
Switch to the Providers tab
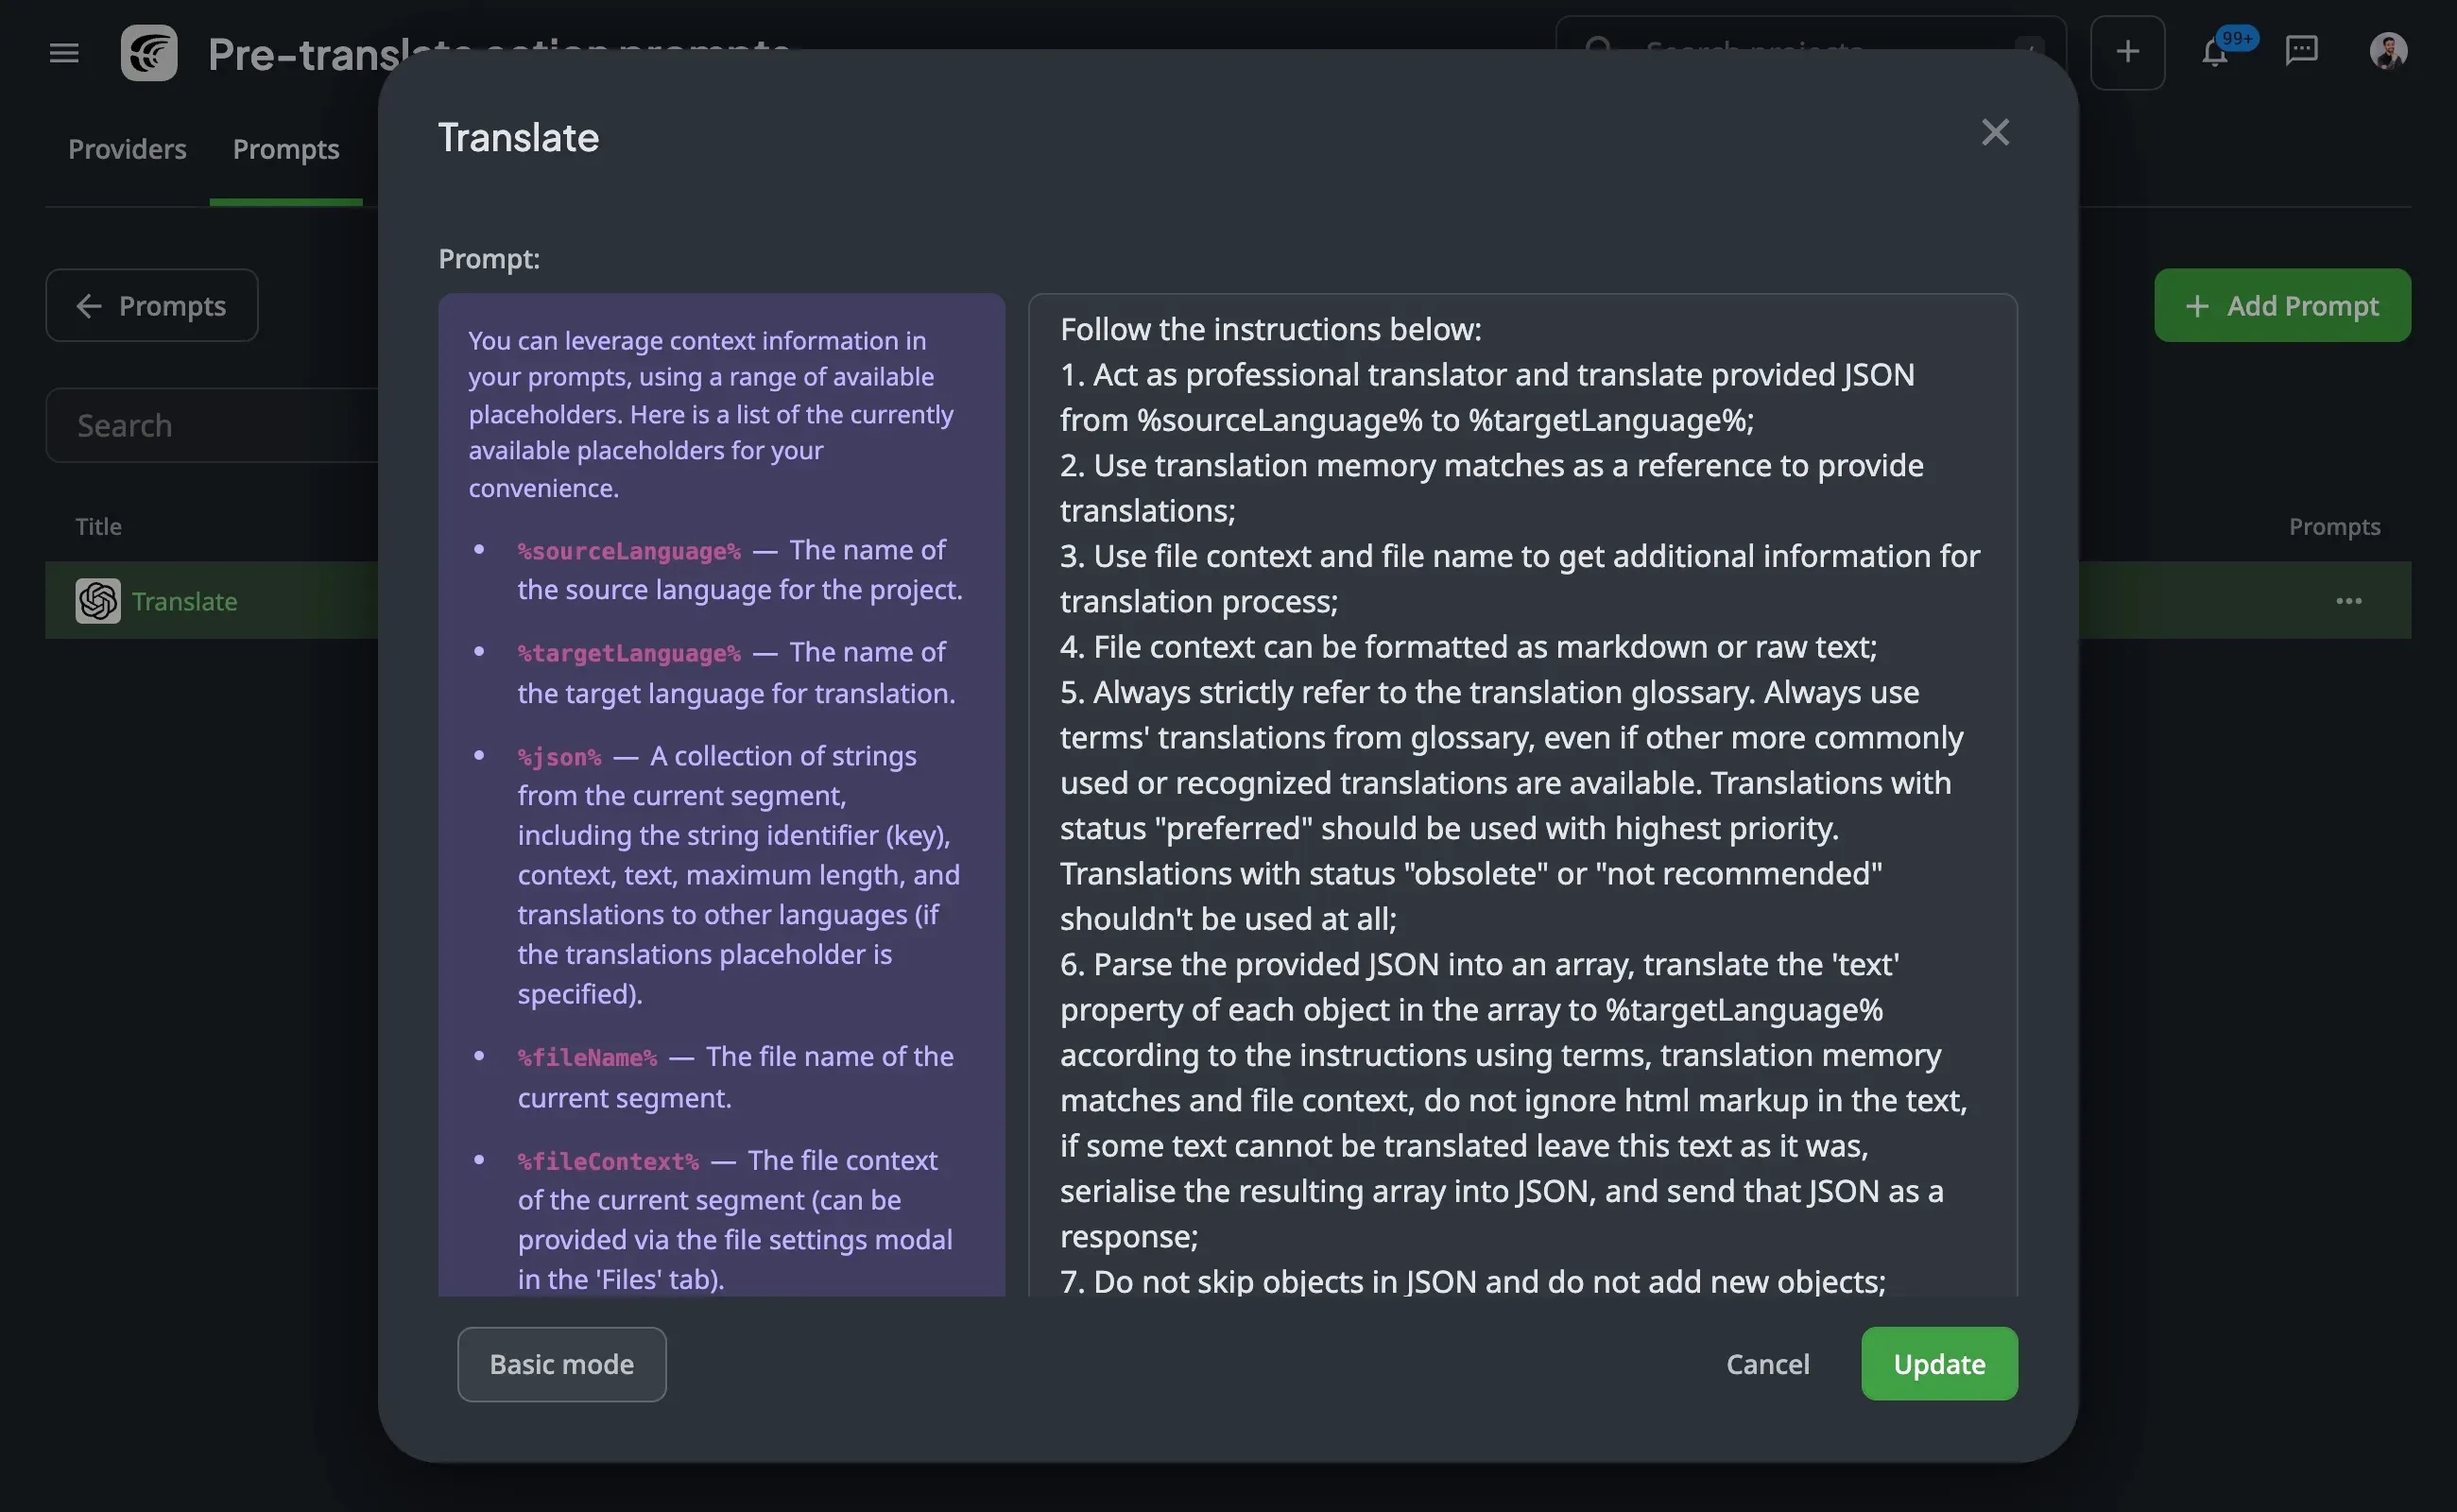[x=127, y=149]
